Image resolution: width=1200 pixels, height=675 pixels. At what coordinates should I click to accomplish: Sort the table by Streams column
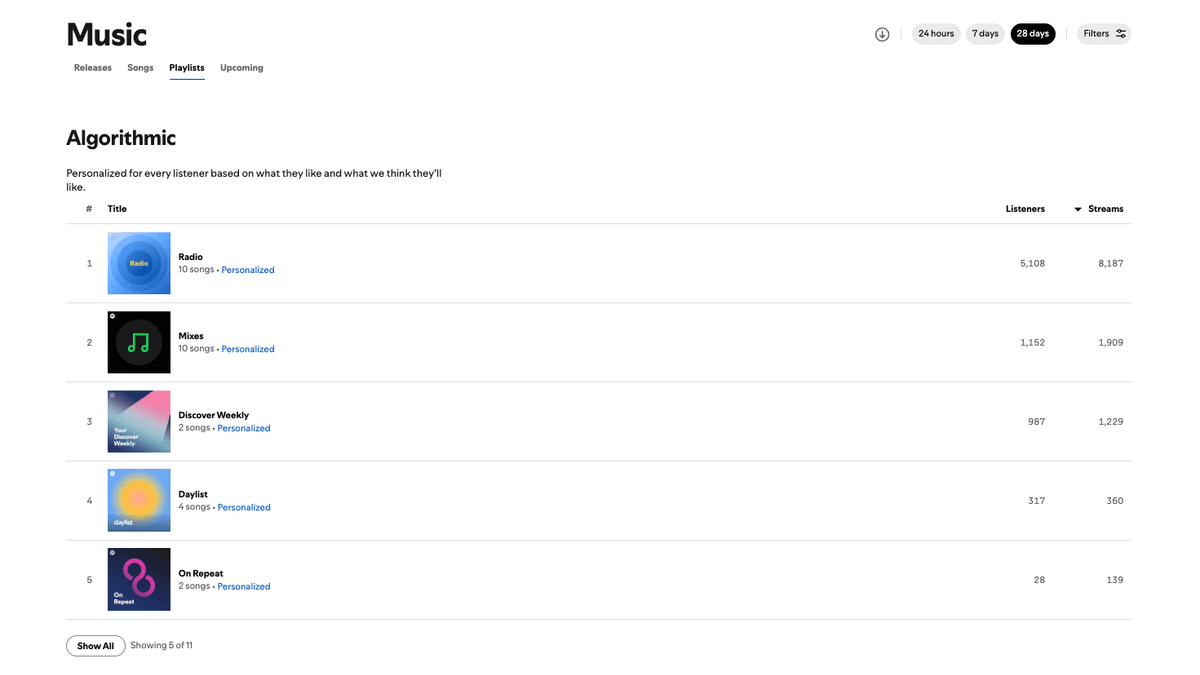tap(1099, 209)
